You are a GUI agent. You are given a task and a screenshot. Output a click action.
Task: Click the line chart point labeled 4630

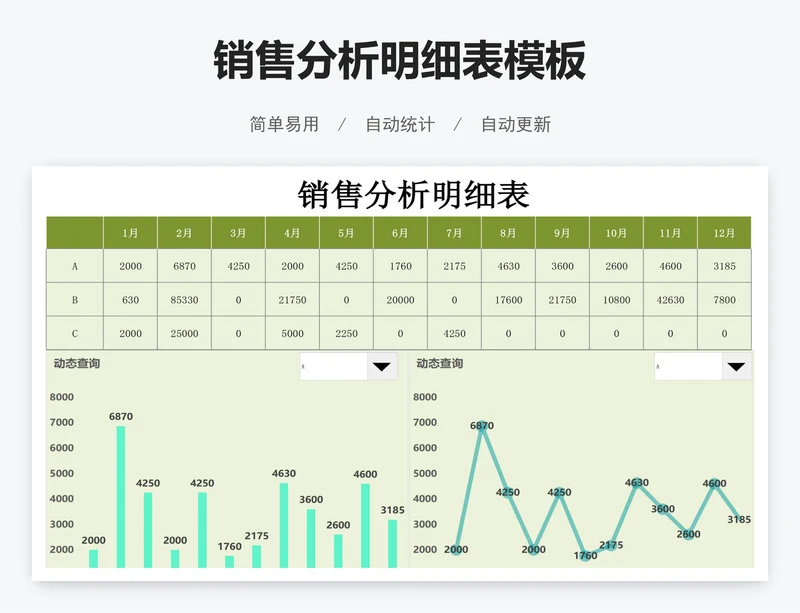point(637,482)
